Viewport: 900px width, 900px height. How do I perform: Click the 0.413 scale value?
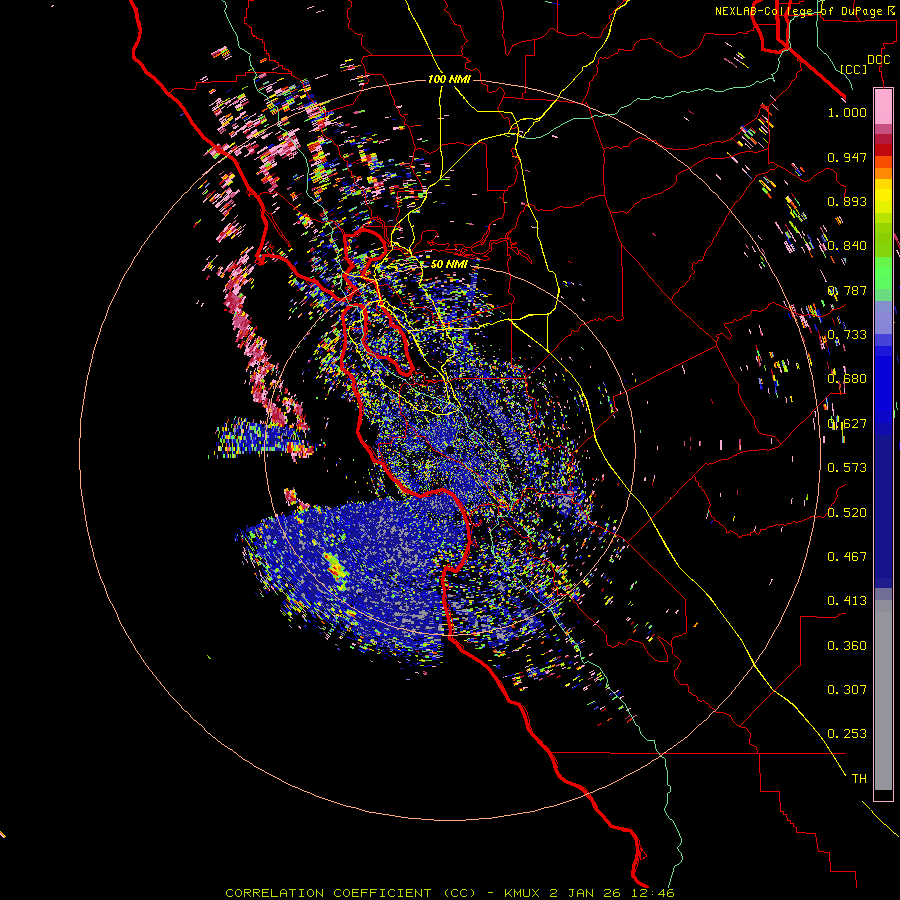pos(847,601)
